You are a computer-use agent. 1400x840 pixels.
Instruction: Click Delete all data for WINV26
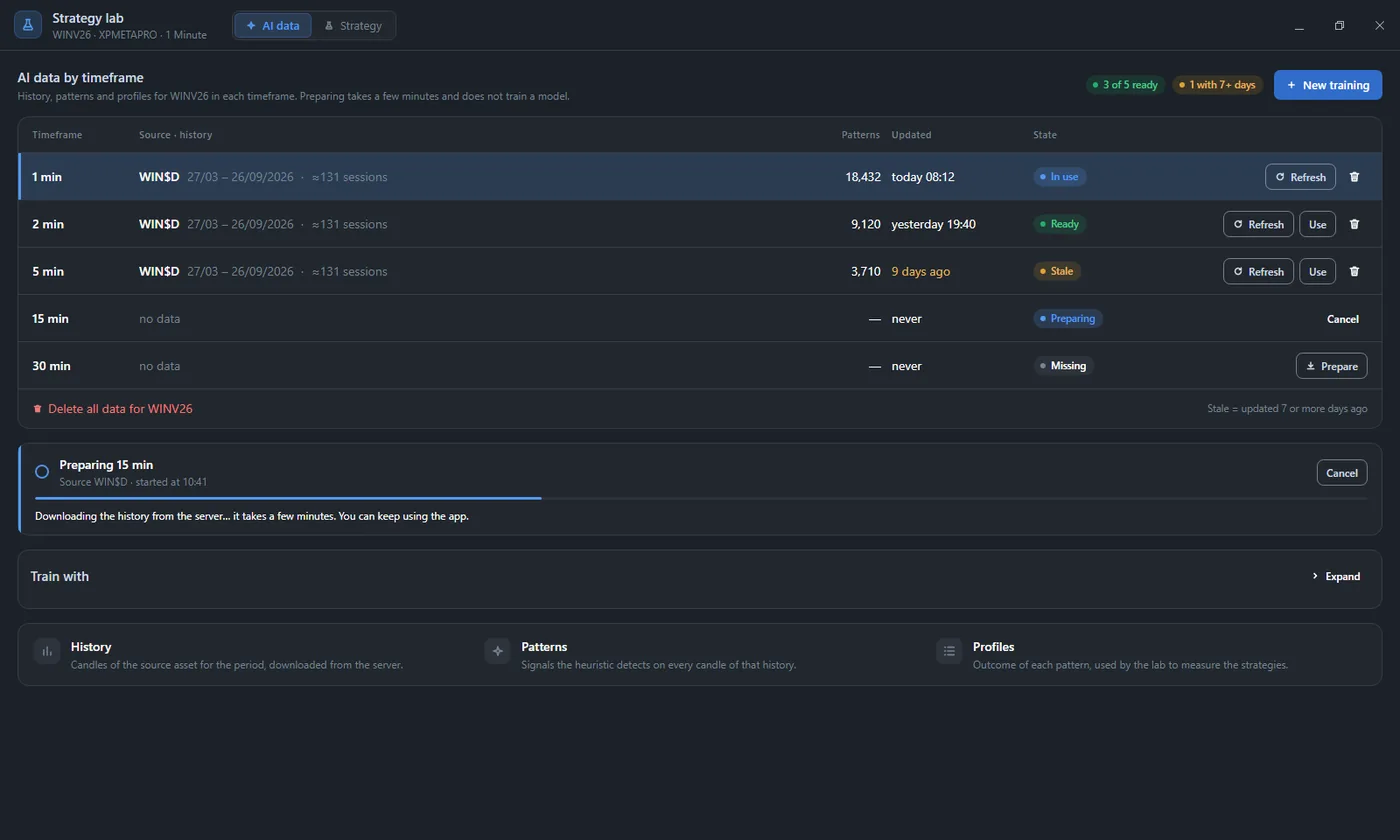[x=113, y=409]
